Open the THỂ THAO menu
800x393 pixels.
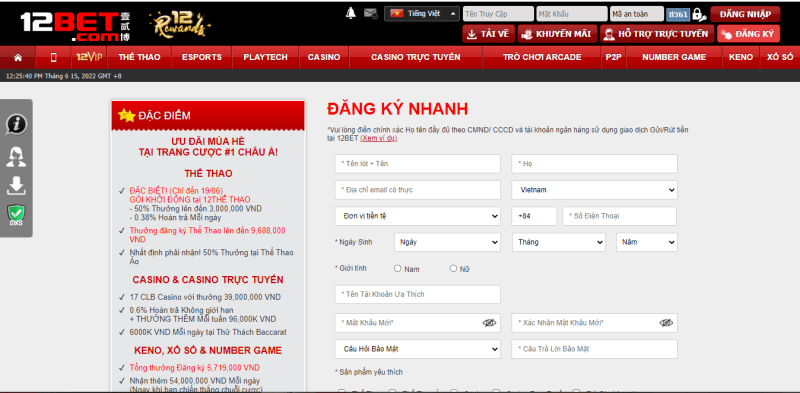click(x=139, y=57)
